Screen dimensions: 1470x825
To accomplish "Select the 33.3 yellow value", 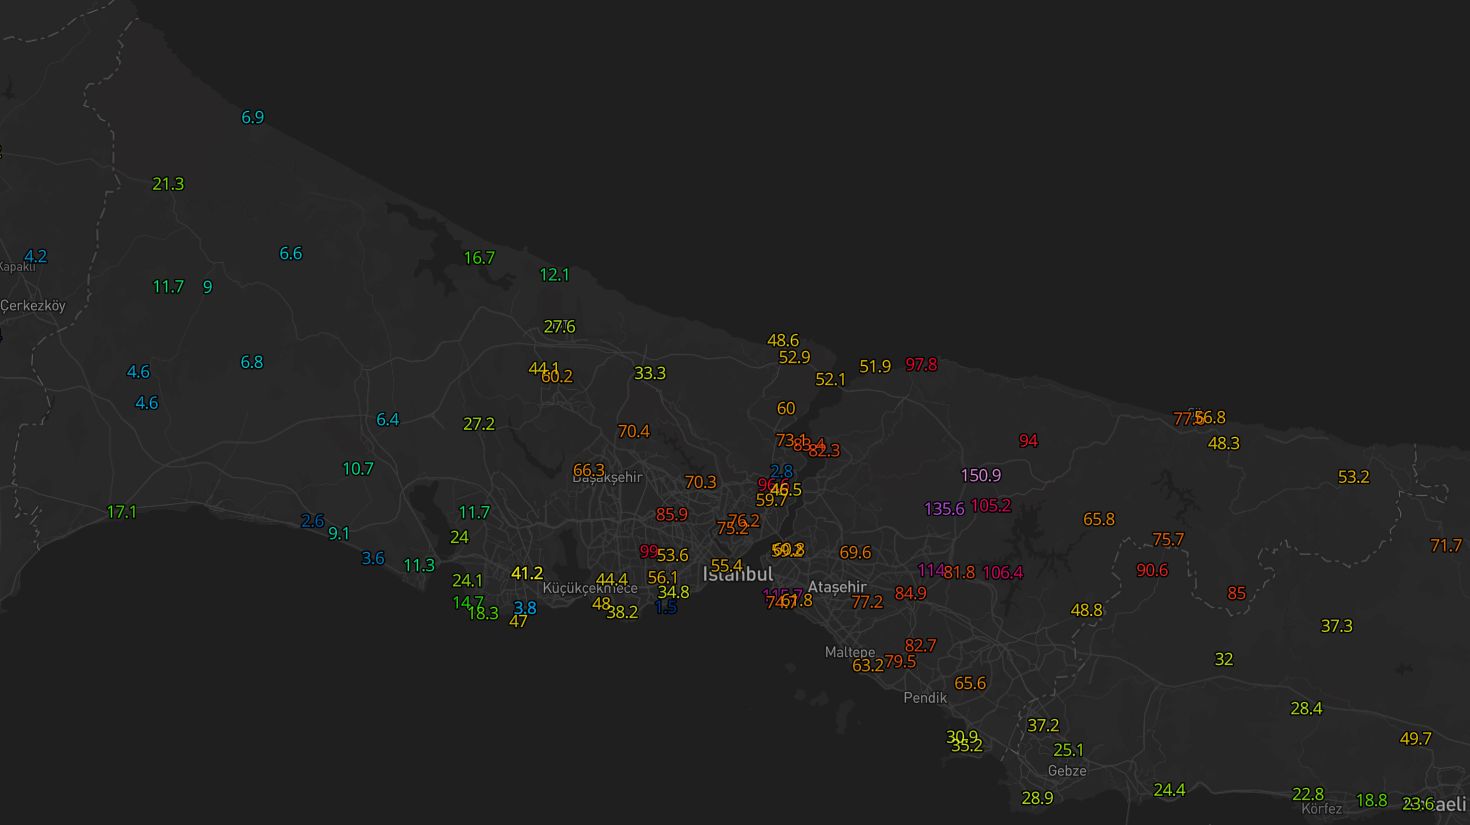I will (649, 374).
